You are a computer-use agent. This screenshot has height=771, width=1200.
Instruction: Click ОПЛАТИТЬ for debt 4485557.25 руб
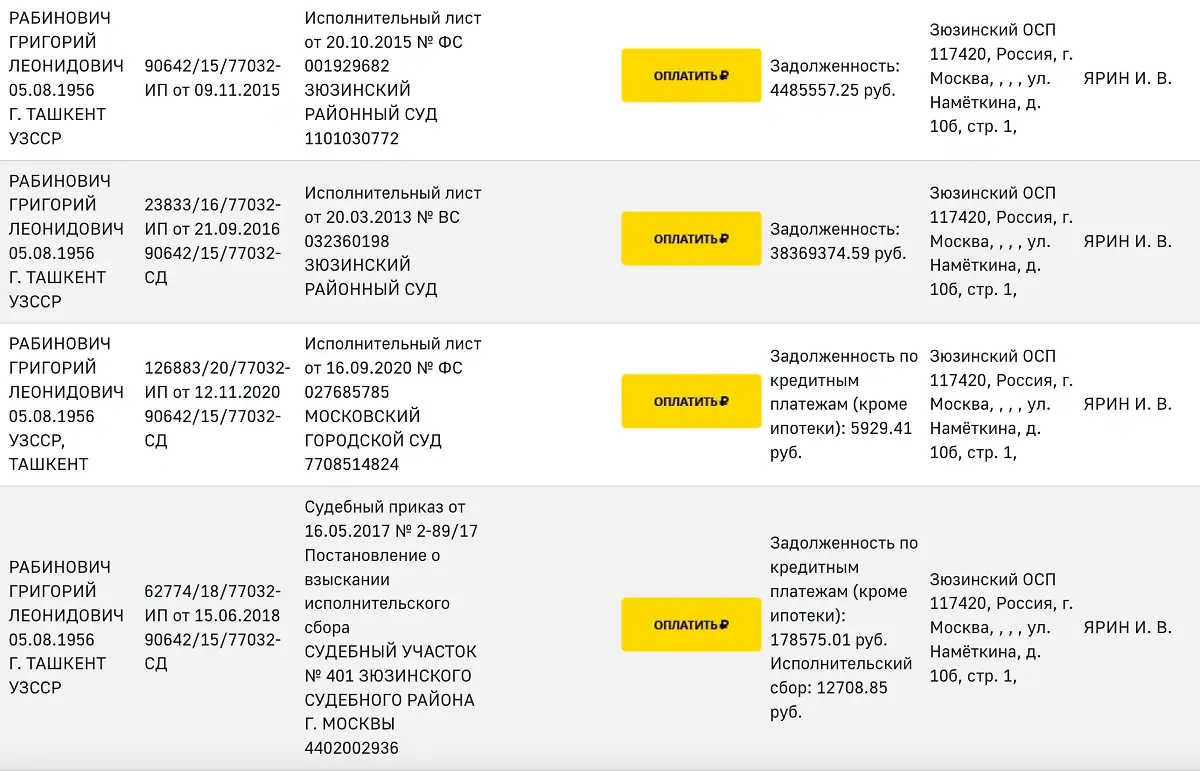click(691, 75)
